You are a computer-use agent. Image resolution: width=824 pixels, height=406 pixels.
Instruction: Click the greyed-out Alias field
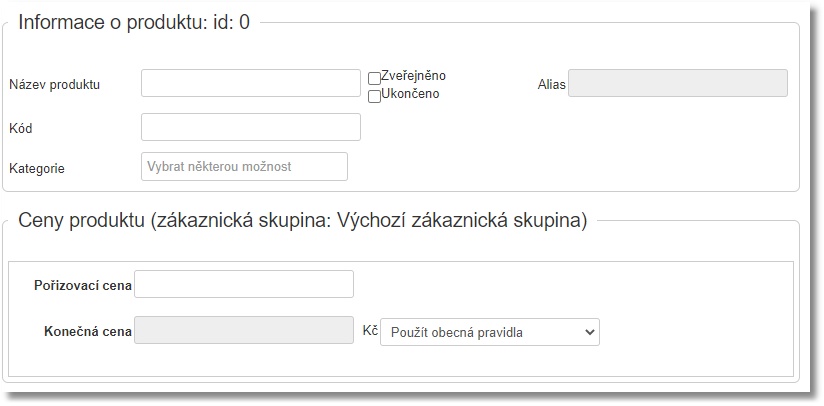(x=678, y=83)
